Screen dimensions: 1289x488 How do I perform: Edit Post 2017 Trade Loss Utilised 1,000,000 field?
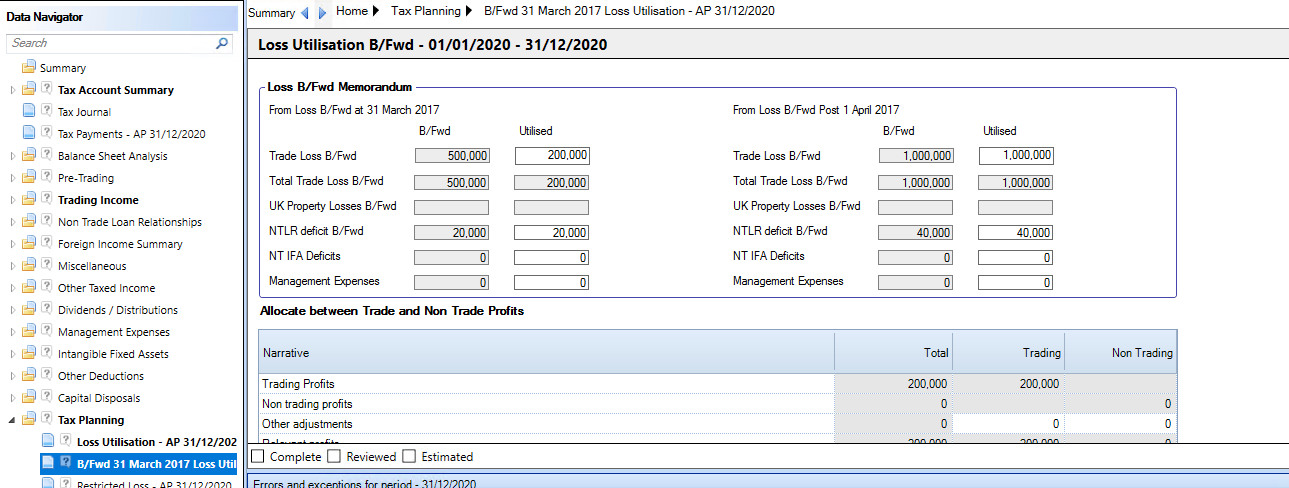click(x=1016, y=156)
